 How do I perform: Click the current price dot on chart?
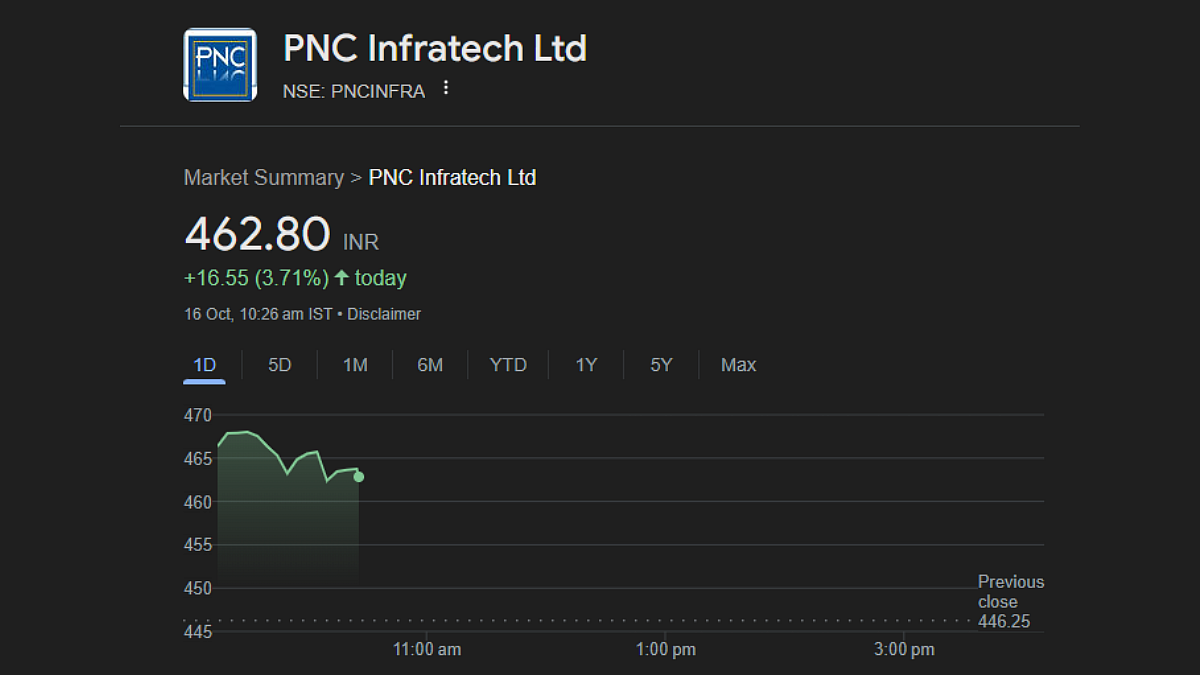tap(359, 477)
